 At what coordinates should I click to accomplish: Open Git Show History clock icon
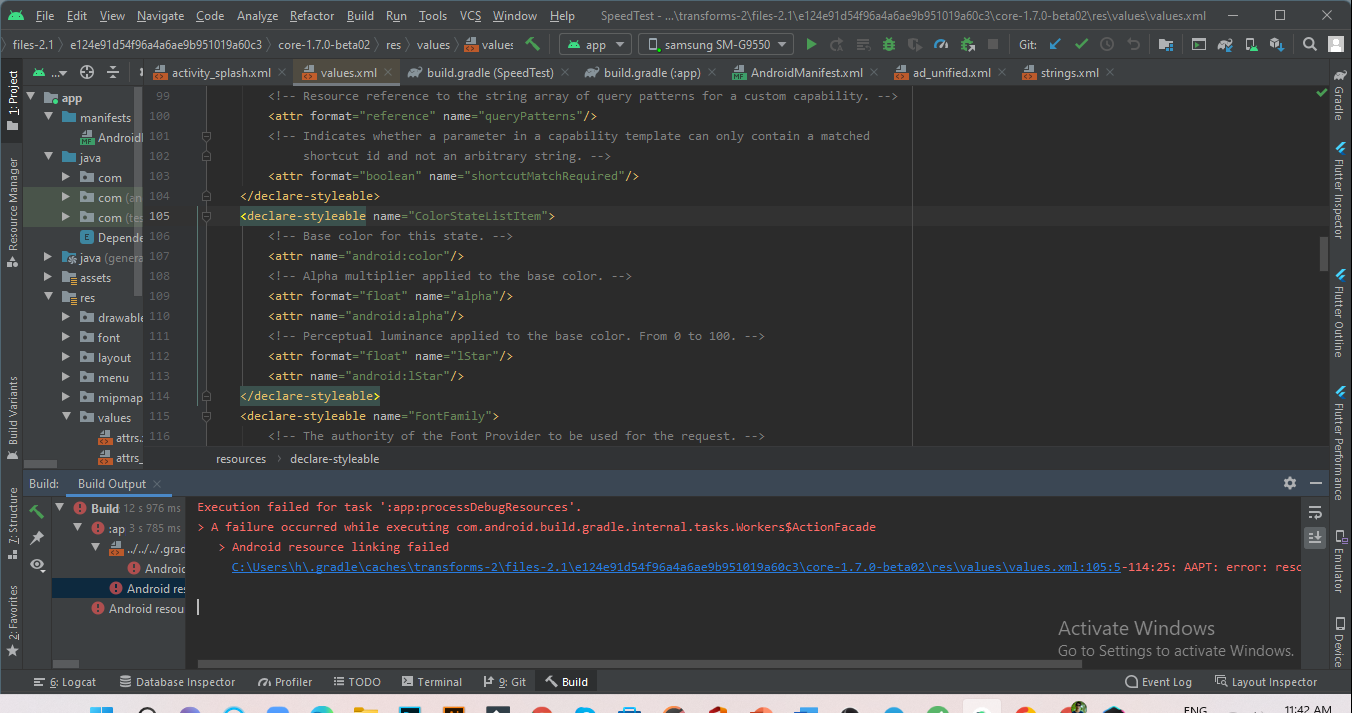pyautogui.click(x=1106, y=44)
